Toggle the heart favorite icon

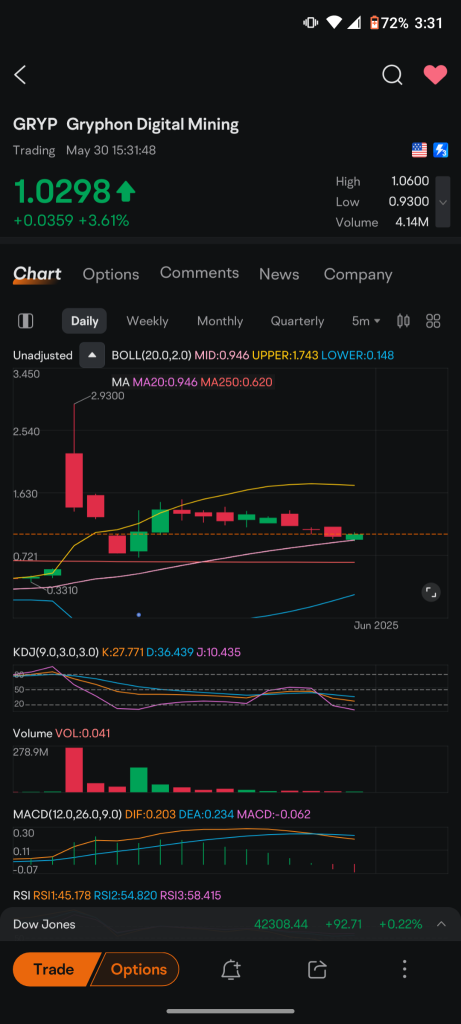pyautogui.click(x=435, y=75)
